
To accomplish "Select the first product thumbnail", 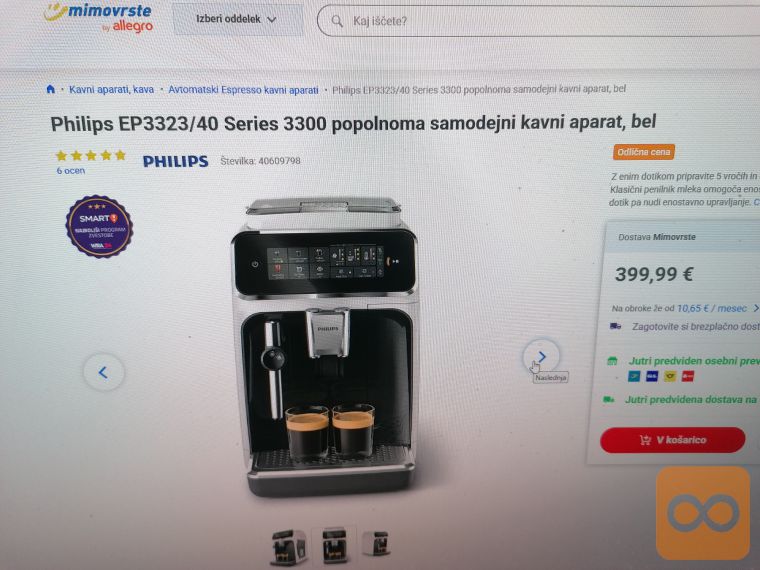I will [x=288, y=547].
